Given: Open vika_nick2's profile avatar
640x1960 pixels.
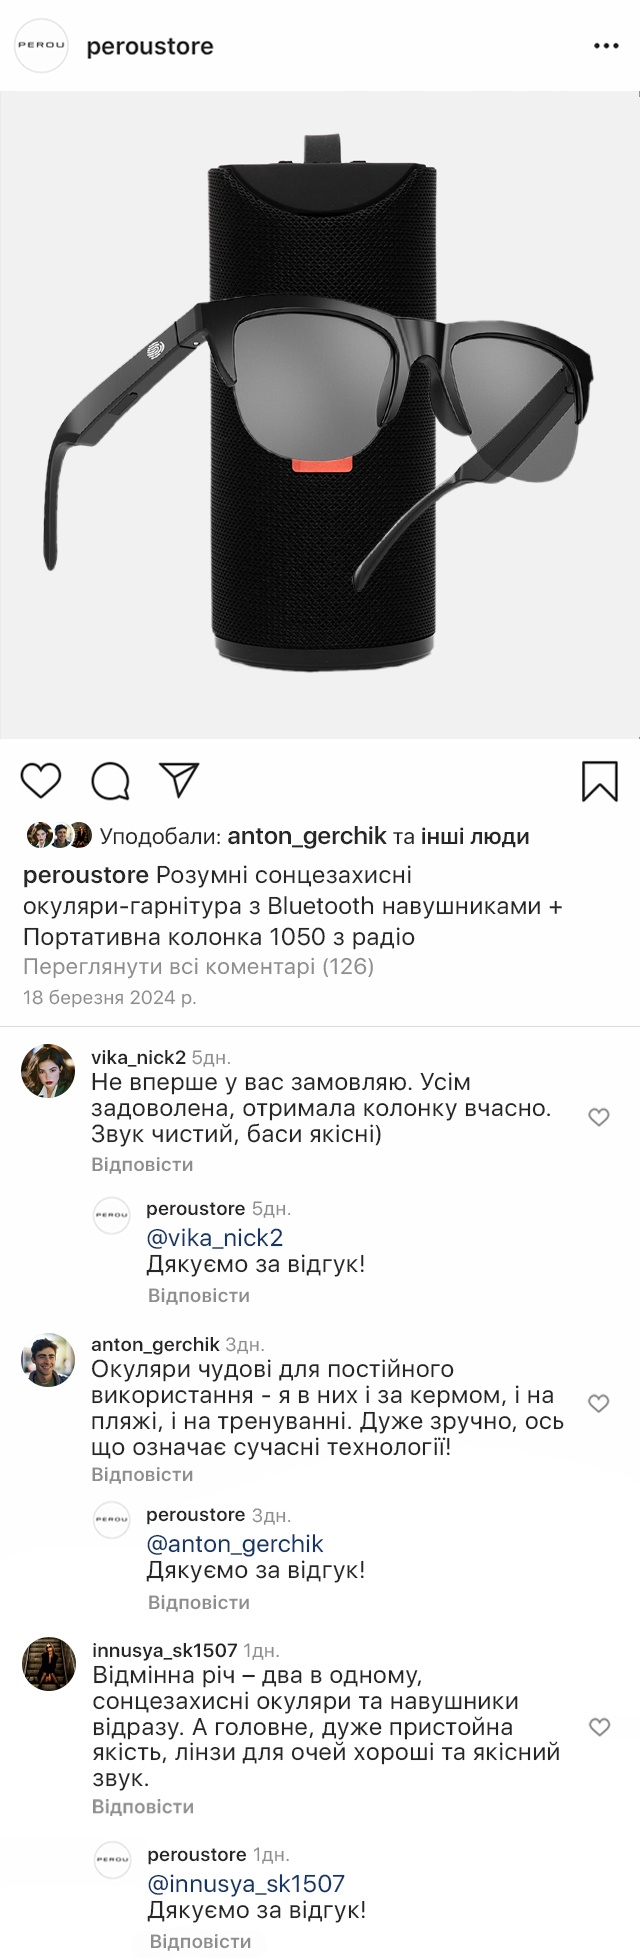Looking at the screenshot, I should coord(48,1071).
